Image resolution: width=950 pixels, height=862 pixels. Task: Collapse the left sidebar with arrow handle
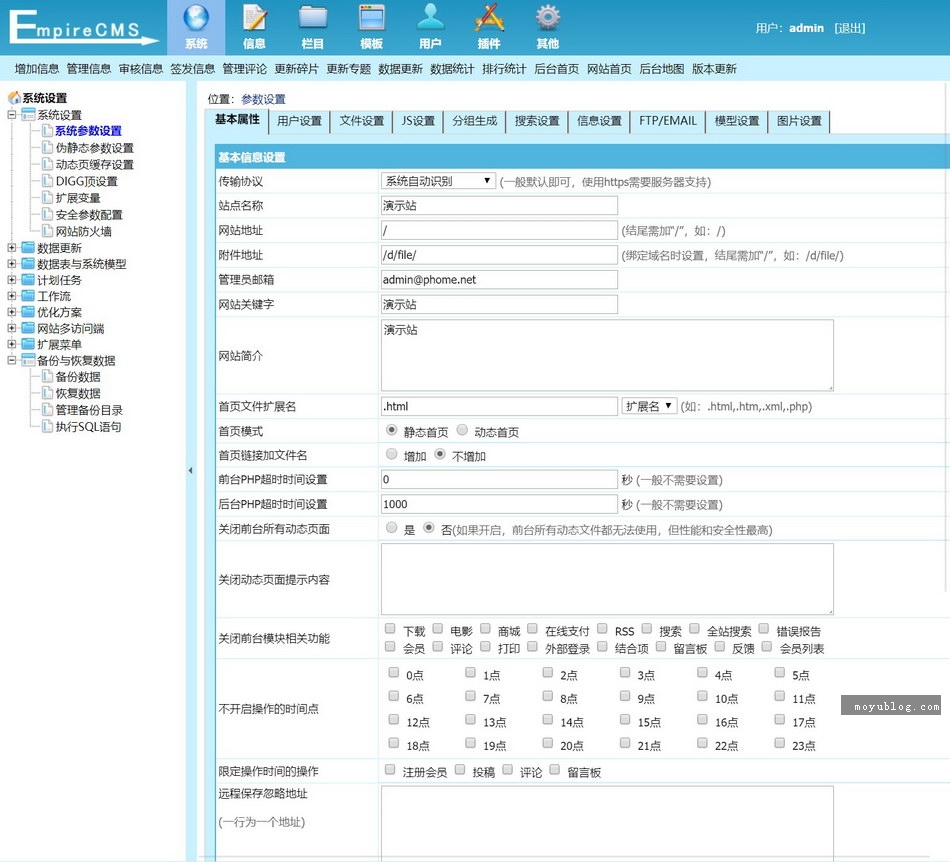tap(190, 470)
